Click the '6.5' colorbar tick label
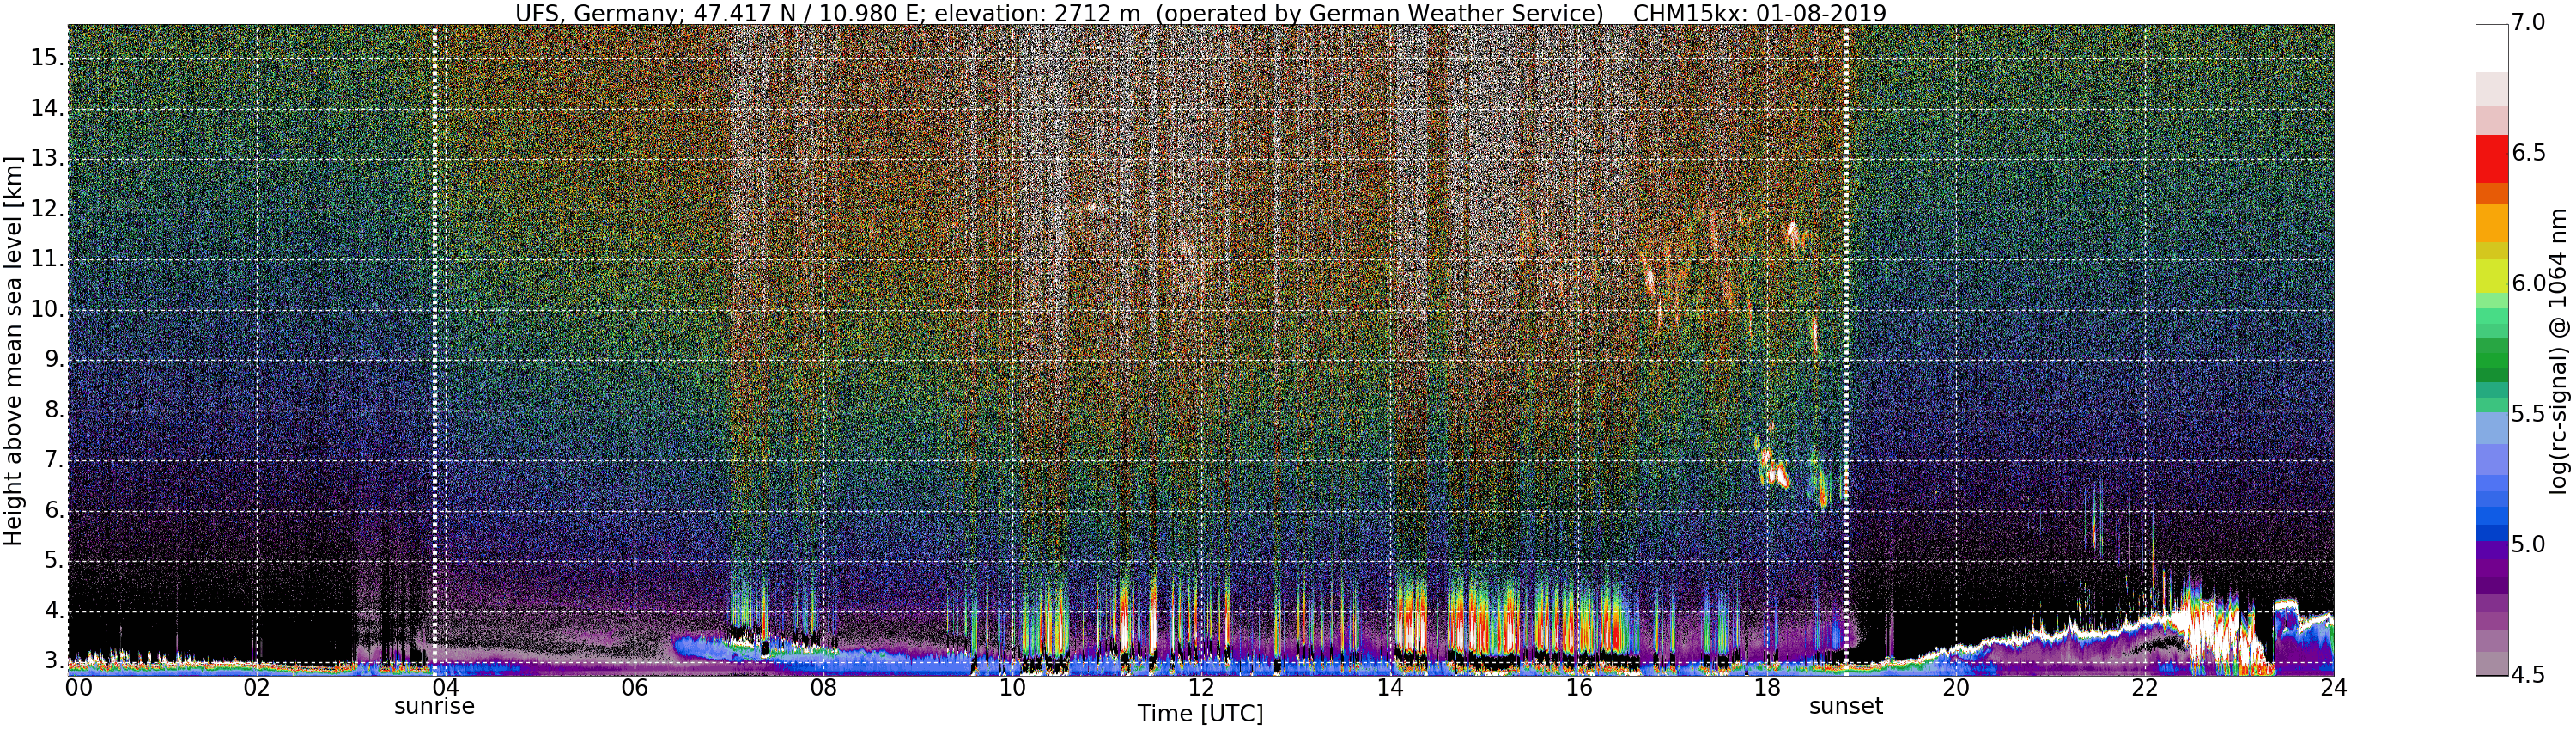 [2528, 153]
